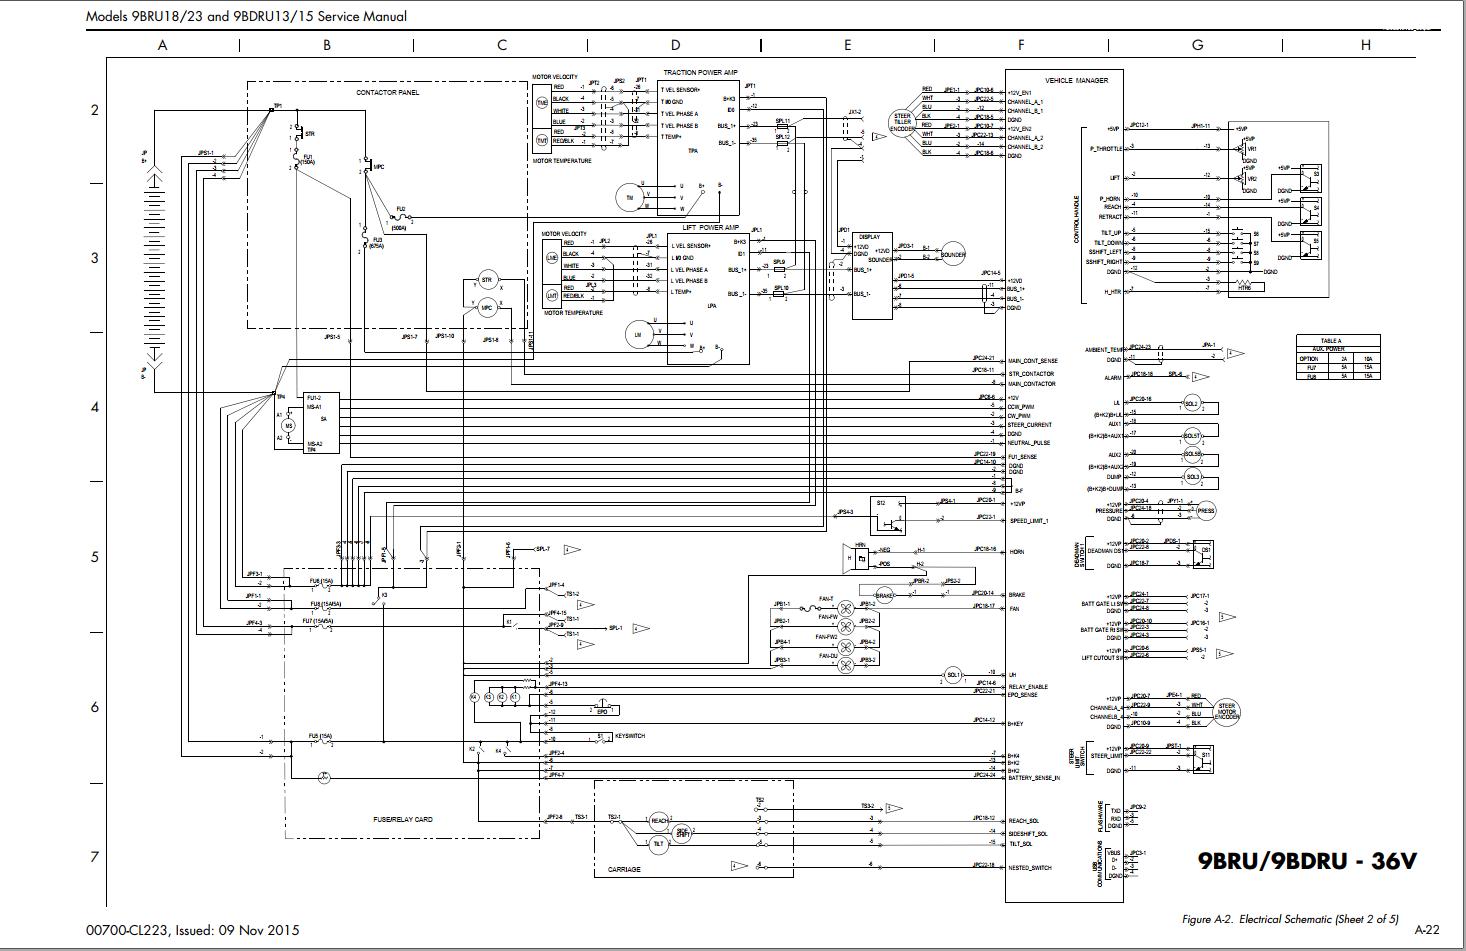Select the KEYSWITCH label

630,736
